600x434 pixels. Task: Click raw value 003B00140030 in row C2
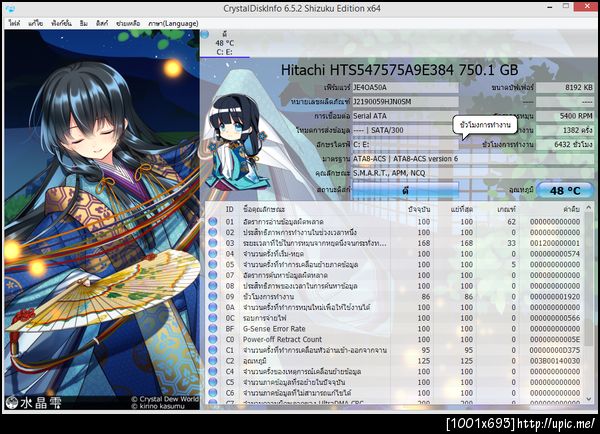tap(555, 361)
